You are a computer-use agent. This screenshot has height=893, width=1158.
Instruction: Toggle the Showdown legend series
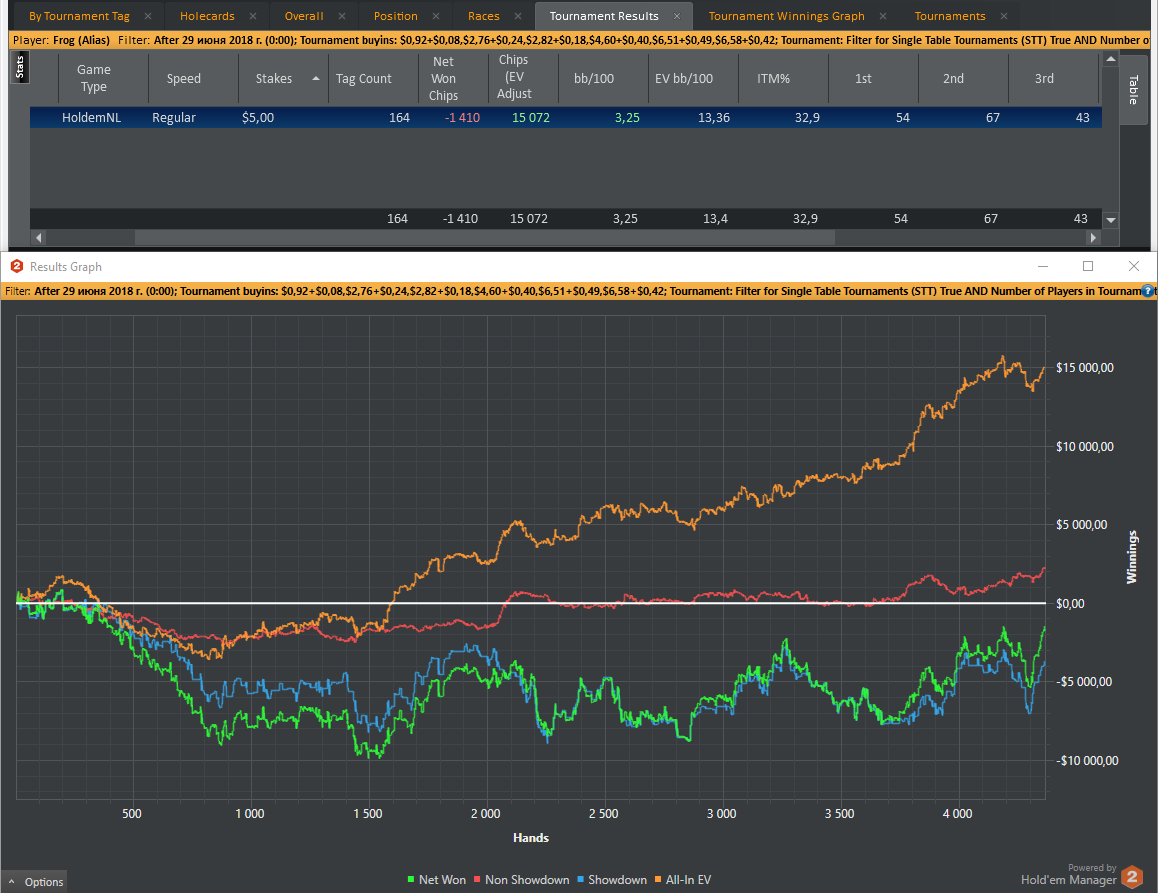(x=612, y=880)
